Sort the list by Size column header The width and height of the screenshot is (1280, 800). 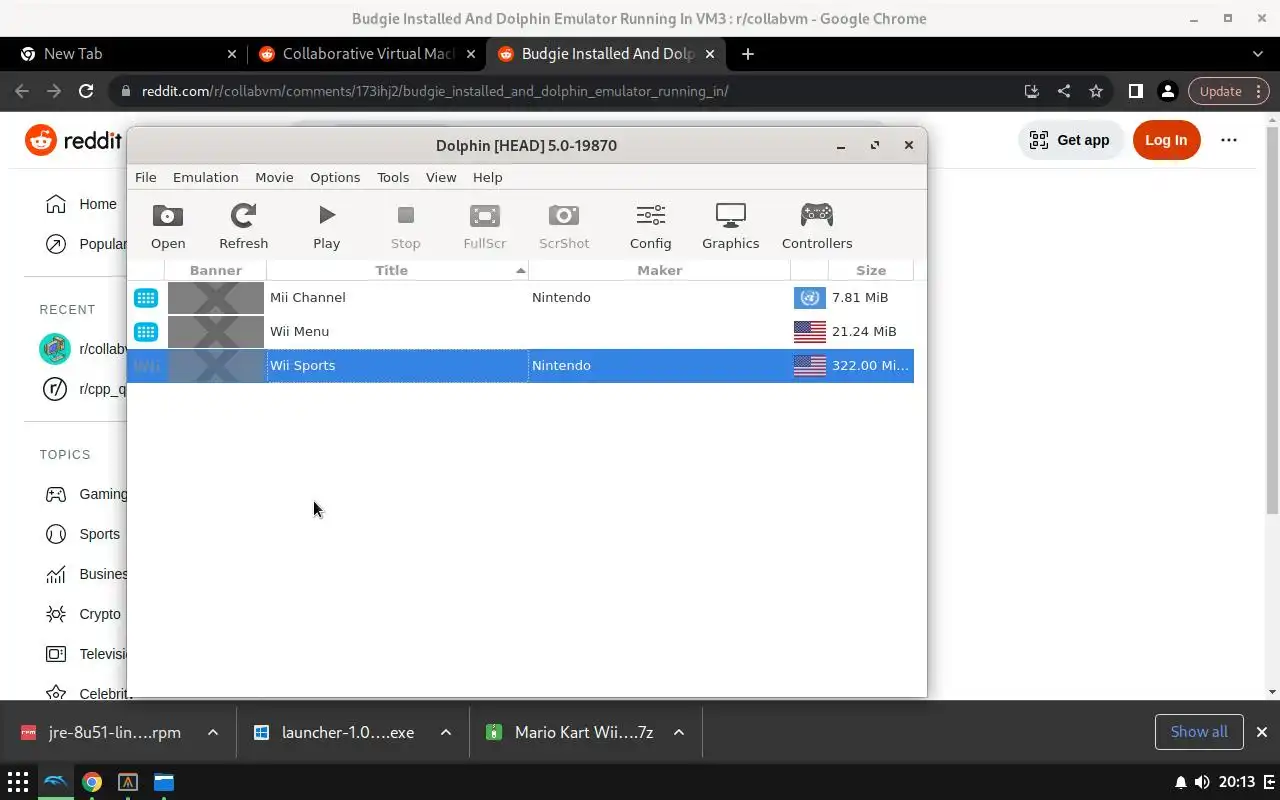(870, 270)
